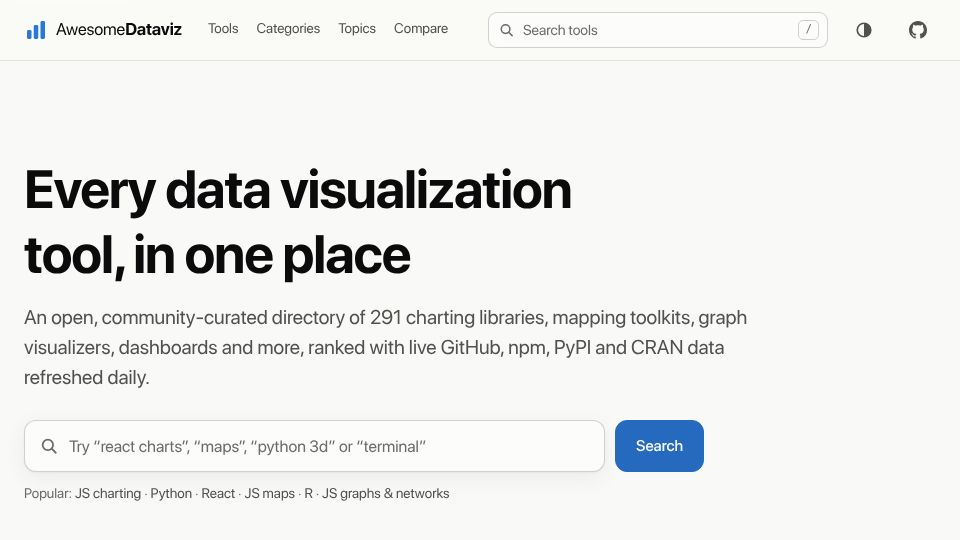Open the Topics menu item
Viewport: 960px width, 540px height.
(x=357, y=29)
